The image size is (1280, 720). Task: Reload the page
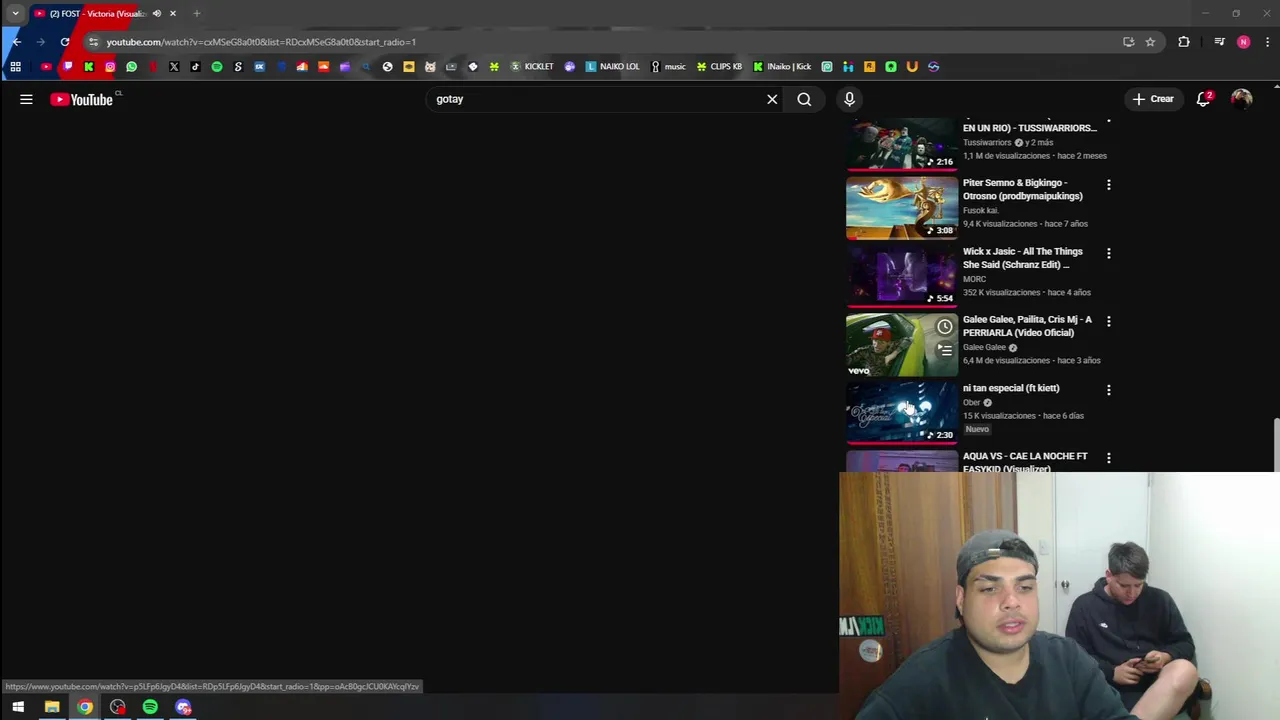click(65, 42)
